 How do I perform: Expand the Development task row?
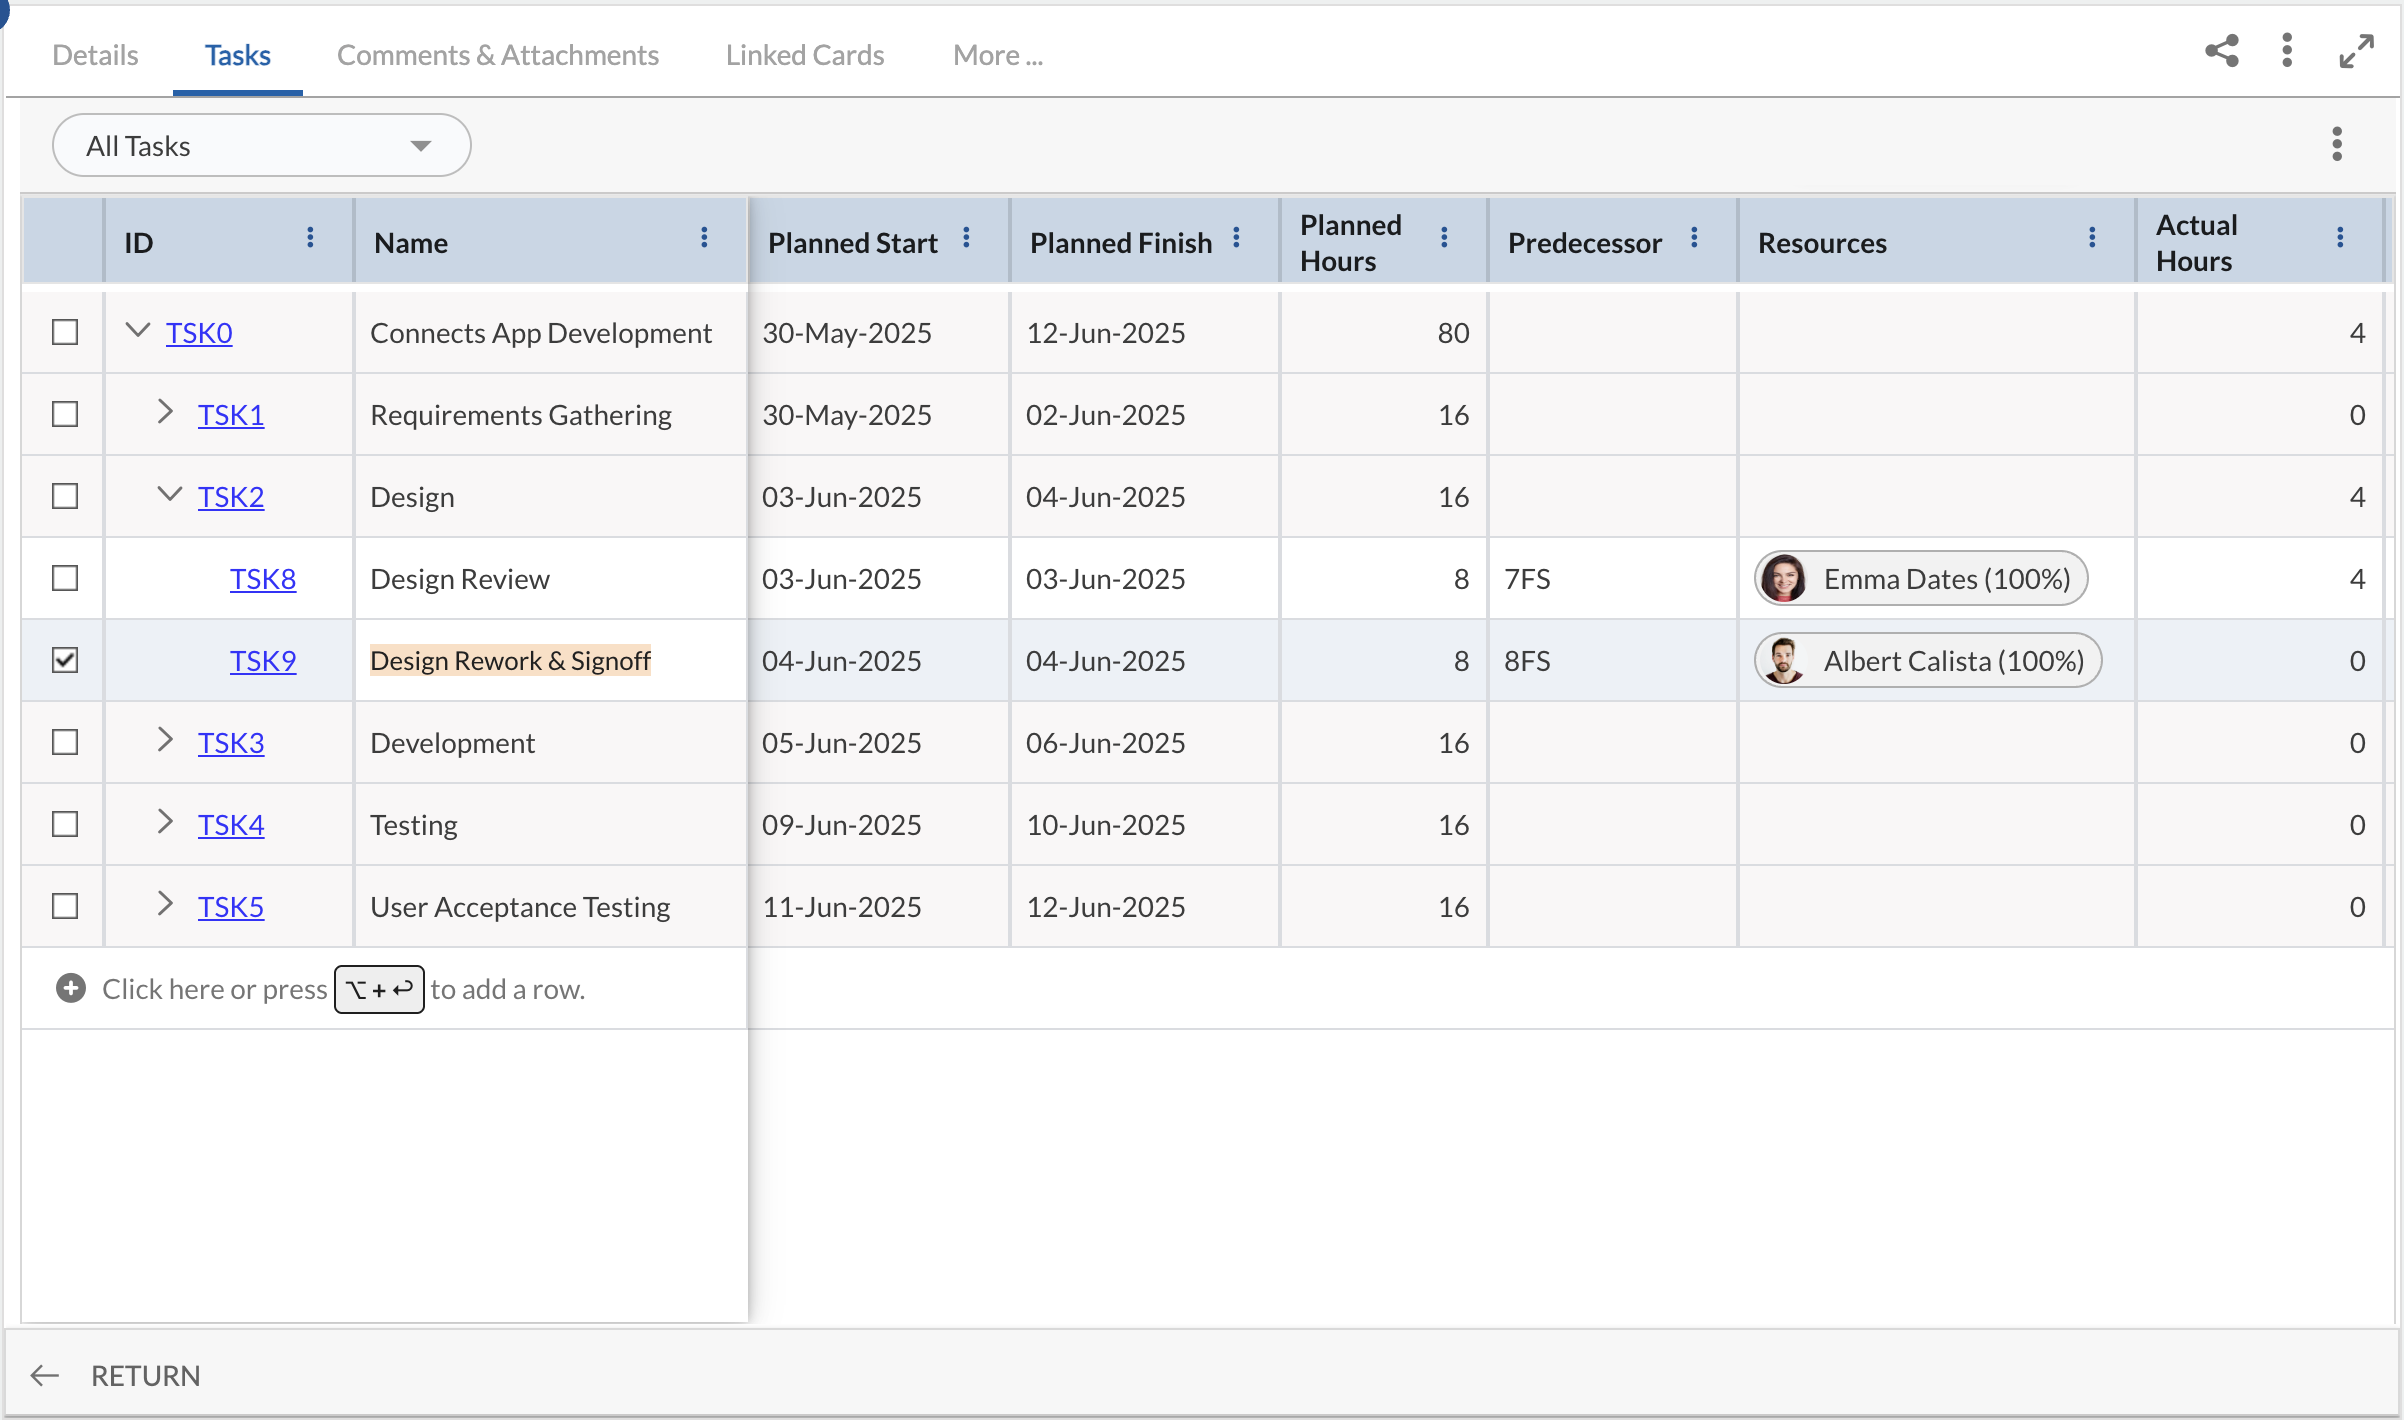166,741
